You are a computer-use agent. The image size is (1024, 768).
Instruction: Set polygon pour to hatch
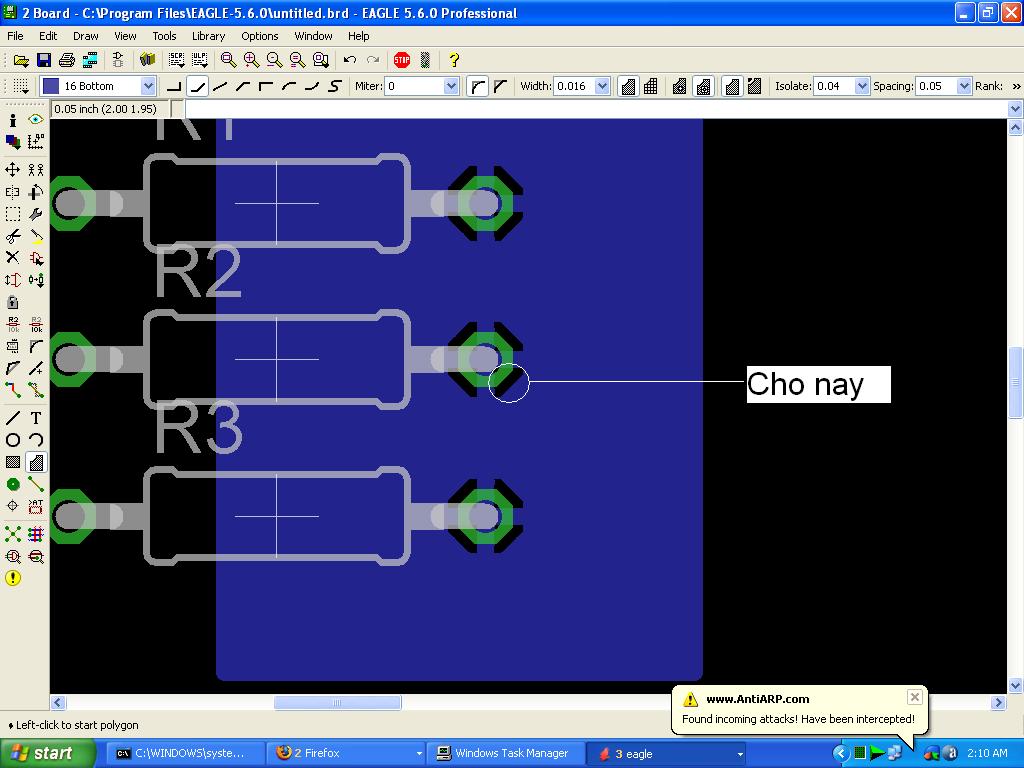[650, 86]
